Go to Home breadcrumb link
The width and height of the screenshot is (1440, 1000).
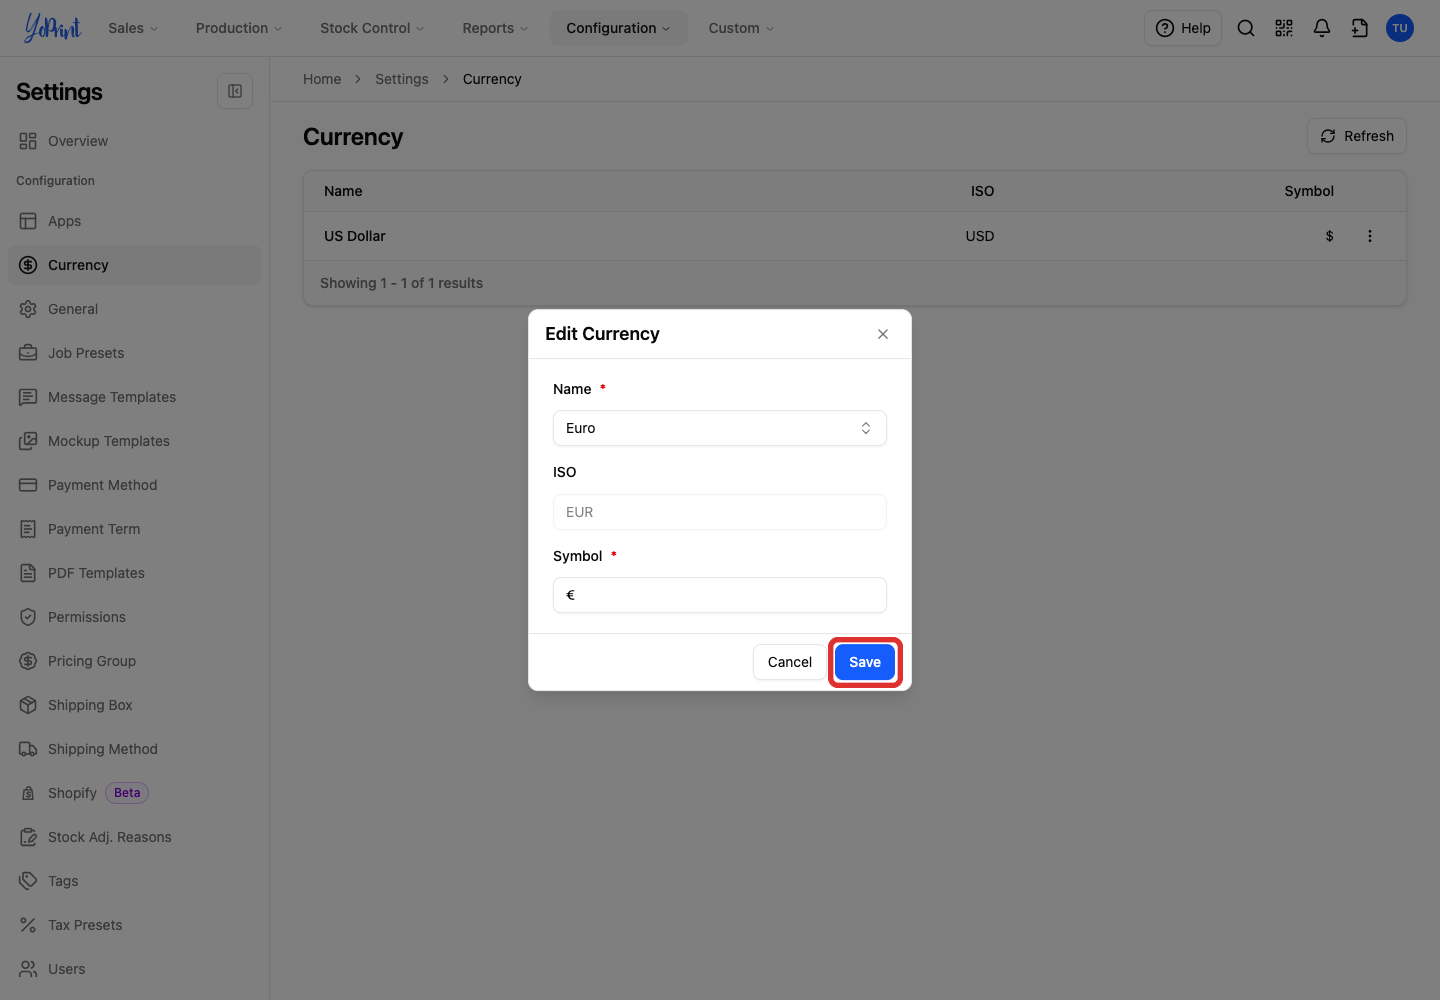point(322,79)
